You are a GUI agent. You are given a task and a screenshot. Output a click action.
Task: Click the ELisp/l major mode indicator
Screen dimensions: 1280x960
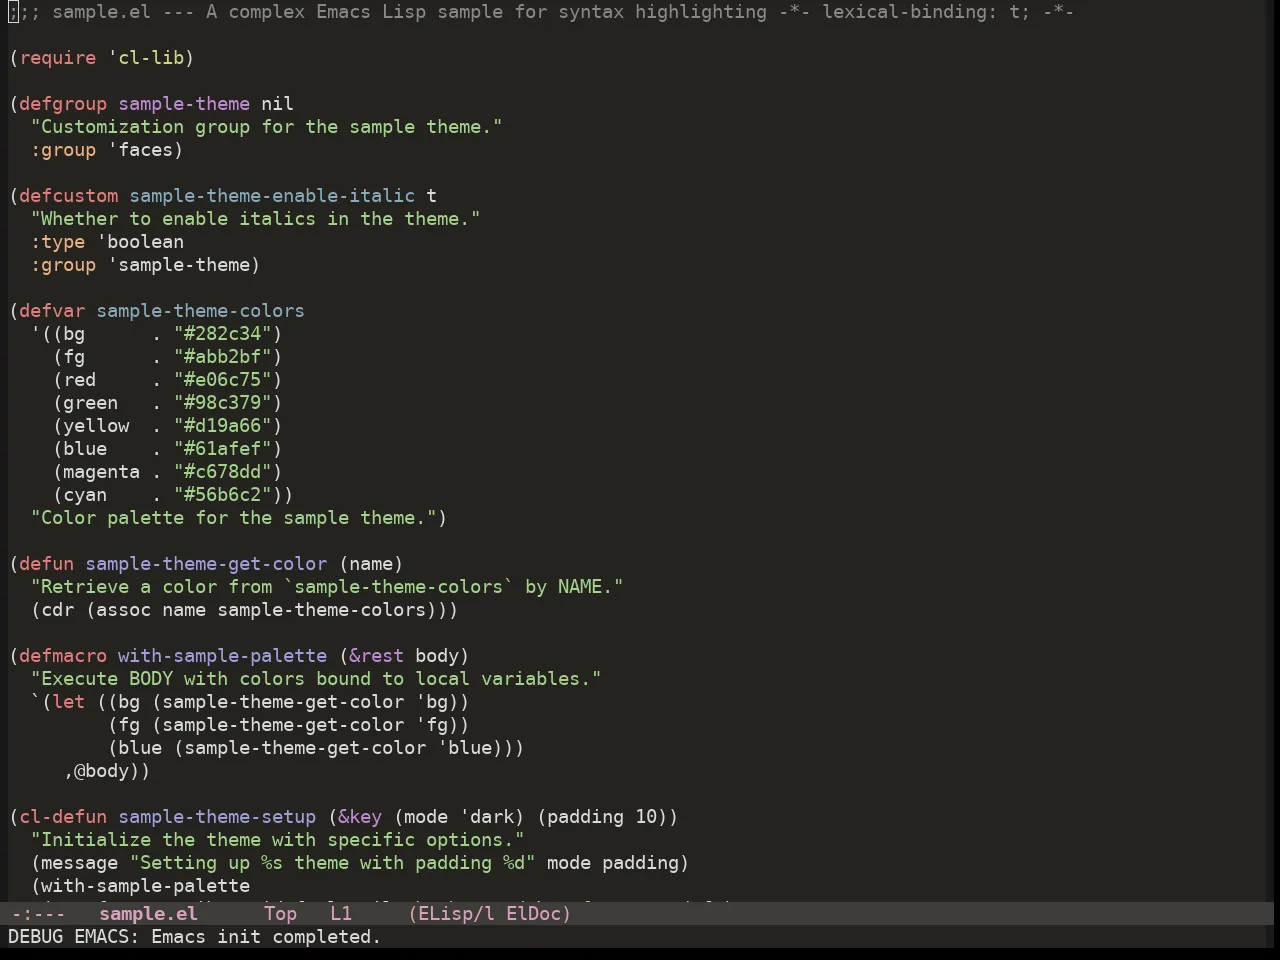[456, 913]
